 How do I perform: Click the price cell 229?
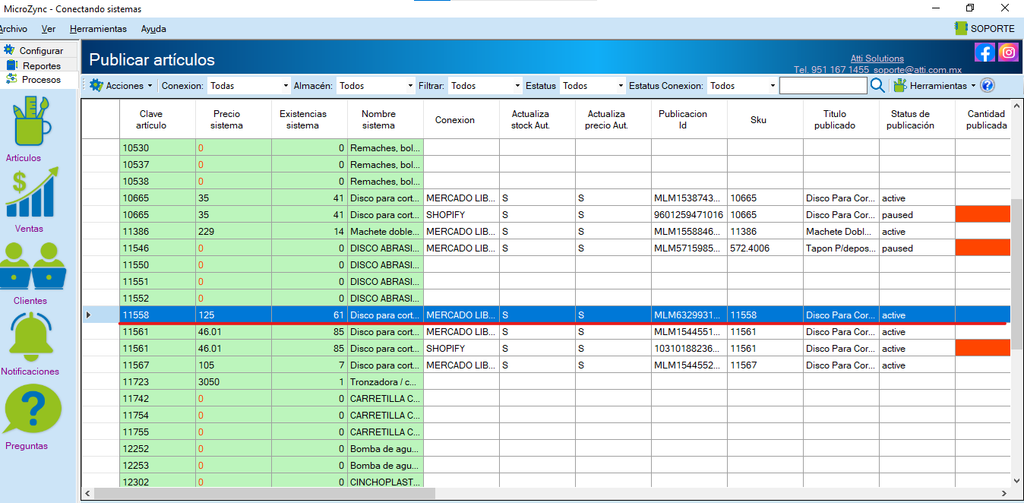point(233,231)
